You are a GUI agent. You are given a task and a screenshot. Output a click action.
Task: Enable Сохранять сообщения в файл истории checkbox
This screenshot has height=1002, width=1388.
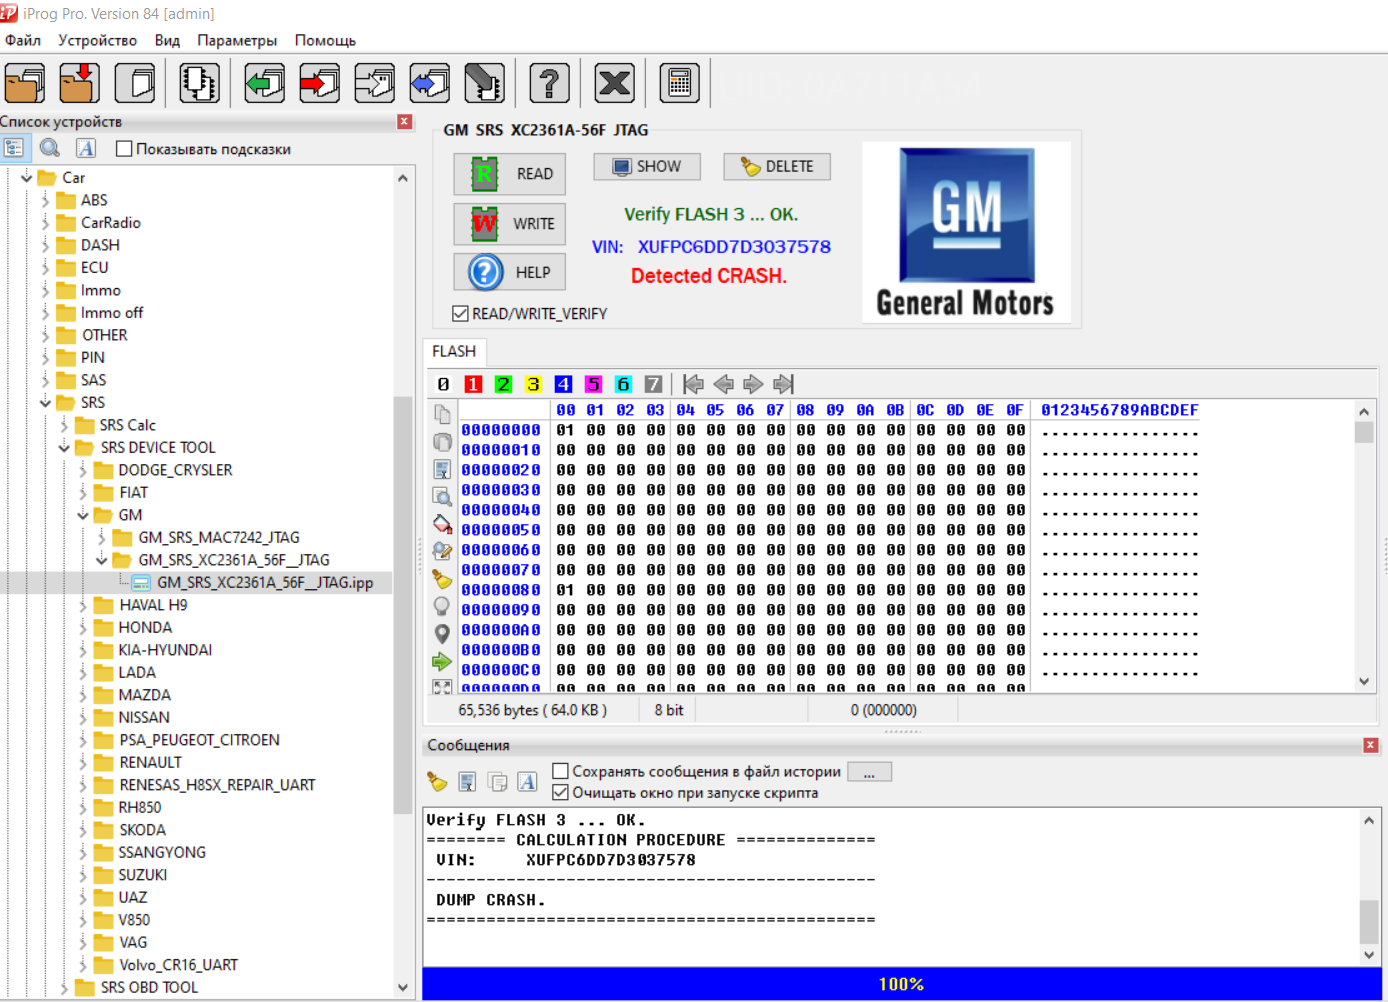(561, 771)
